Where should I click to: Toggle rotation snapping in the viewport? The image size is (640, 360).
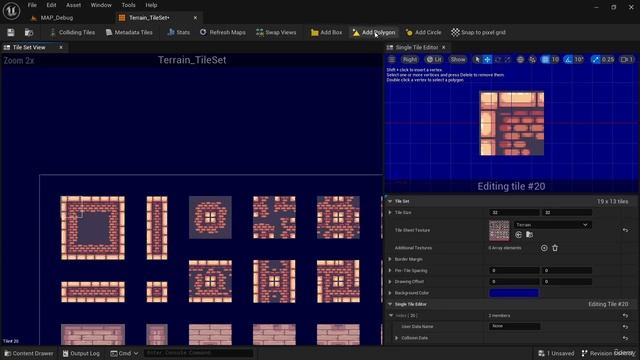point(568,60)
